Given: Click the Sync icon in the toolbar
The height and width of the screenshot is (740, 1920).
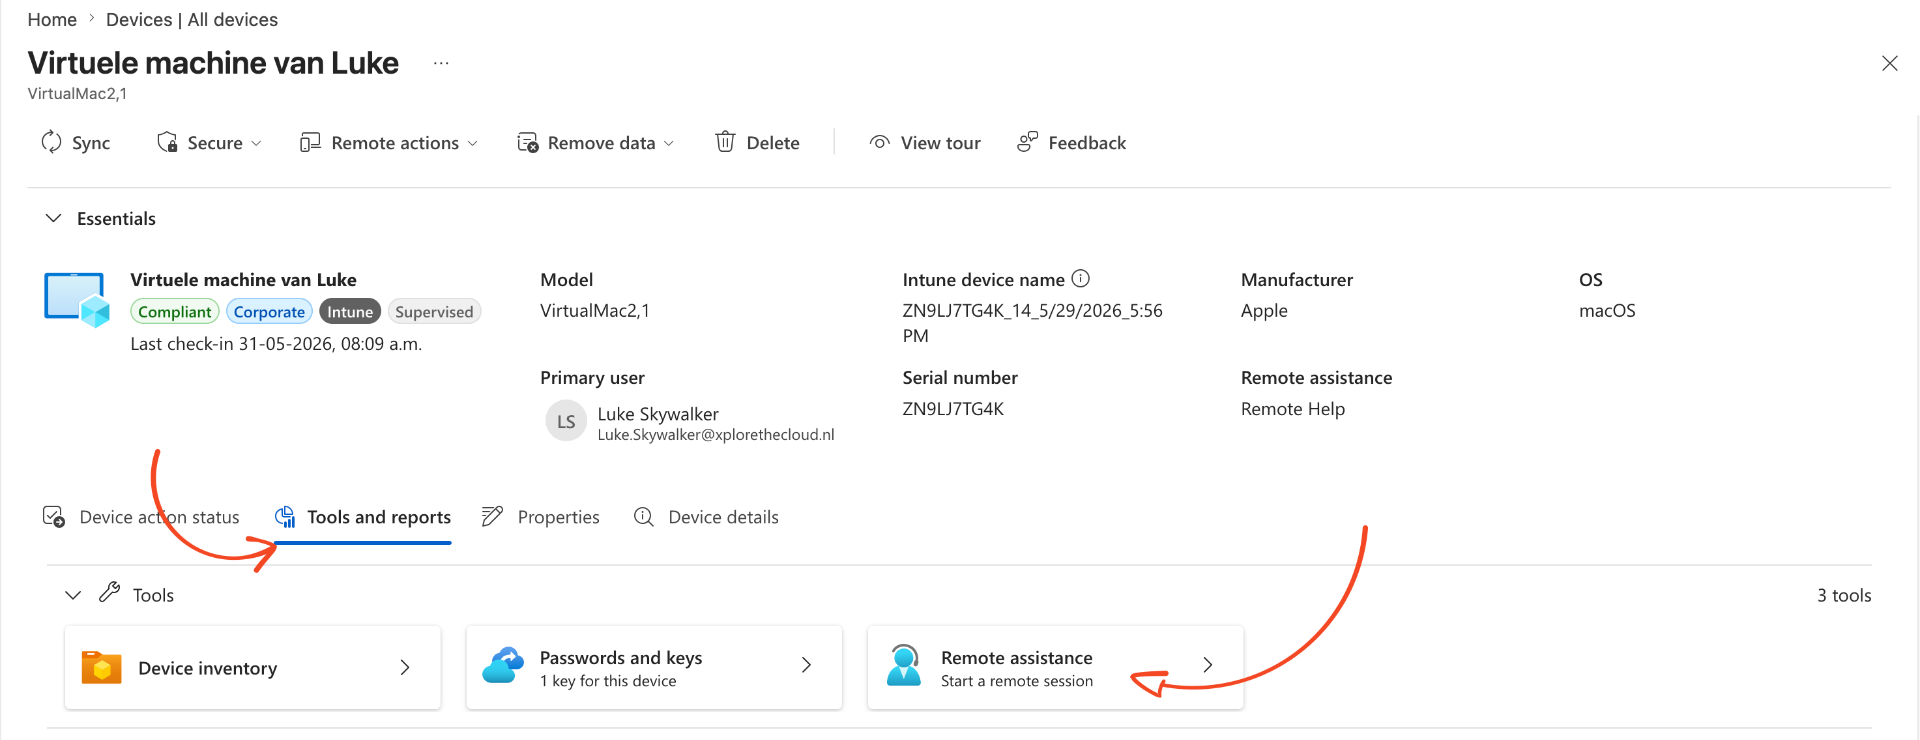Looking at the screenshot, I should coord(51,142).
